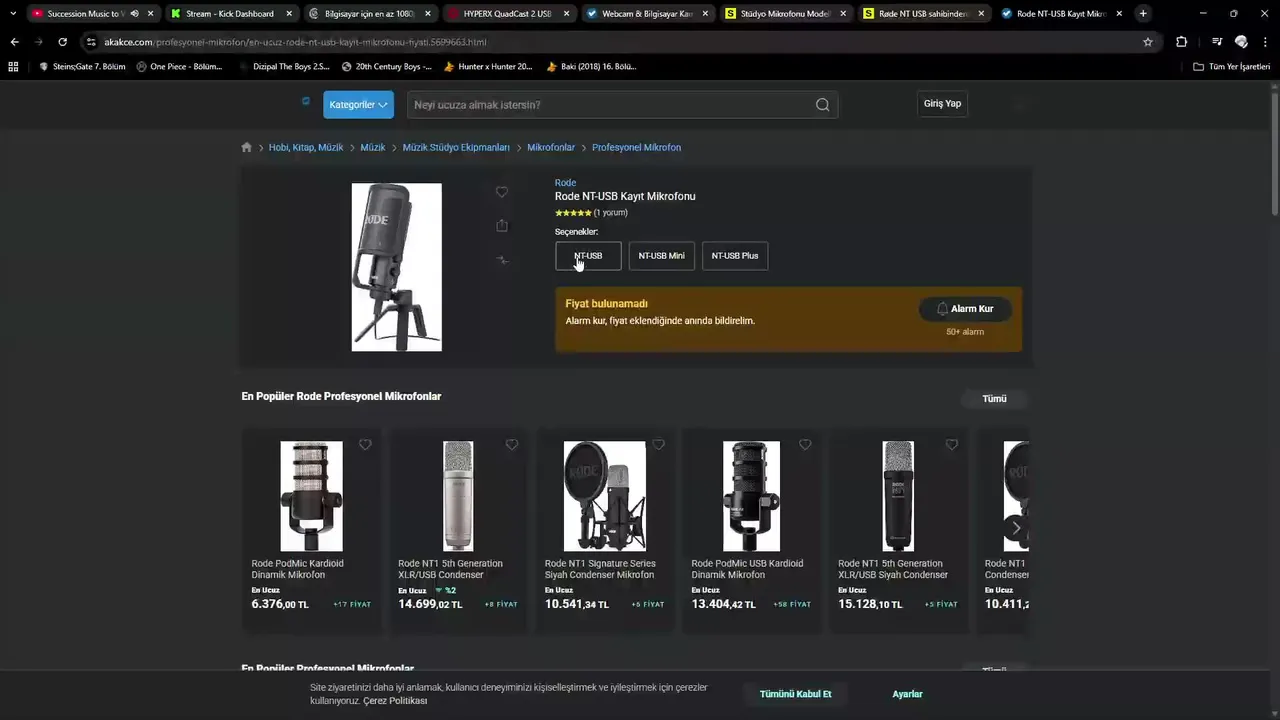Favorite the Rode PodMic Kardioid Dinamik card
The height and width of the screenshot is (720, 1280).
(365, 445)
